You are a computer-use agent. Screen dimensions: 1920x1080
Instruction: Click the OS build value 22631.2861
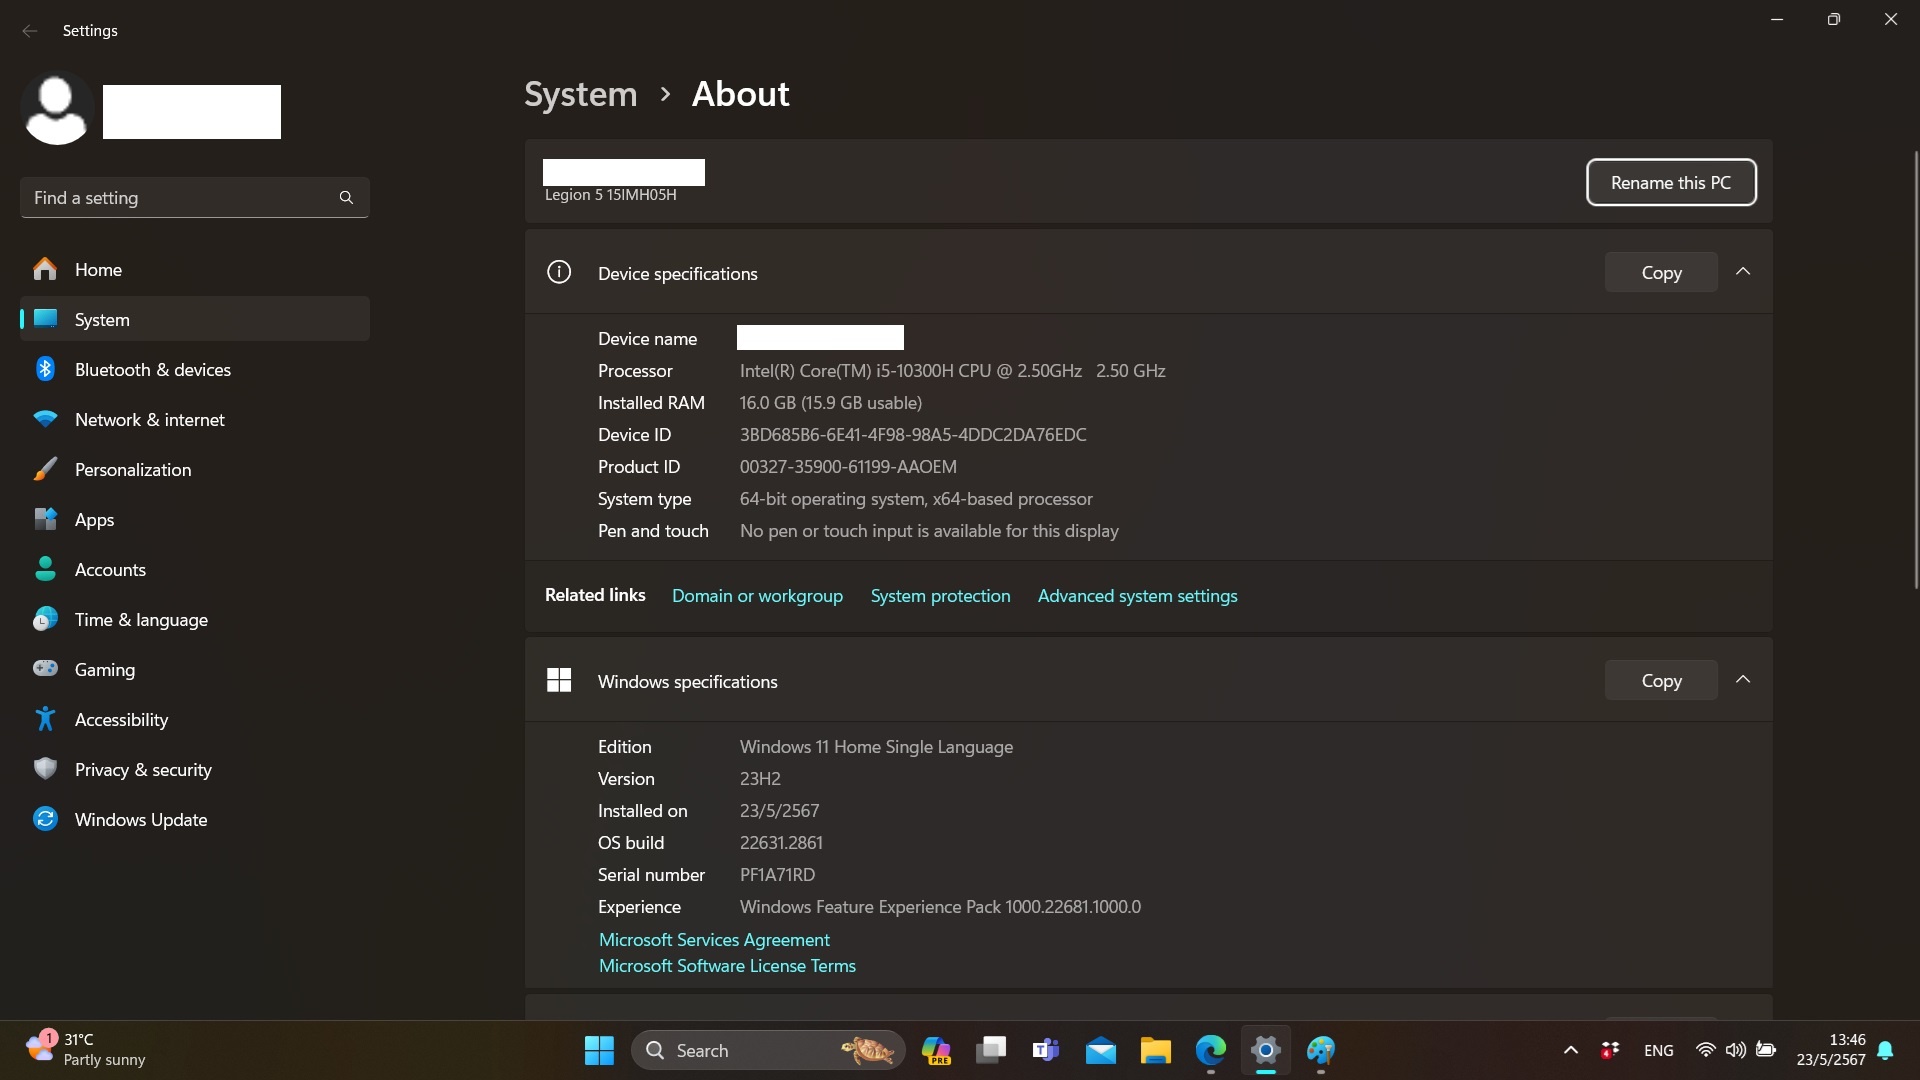(x=781, y=843)
